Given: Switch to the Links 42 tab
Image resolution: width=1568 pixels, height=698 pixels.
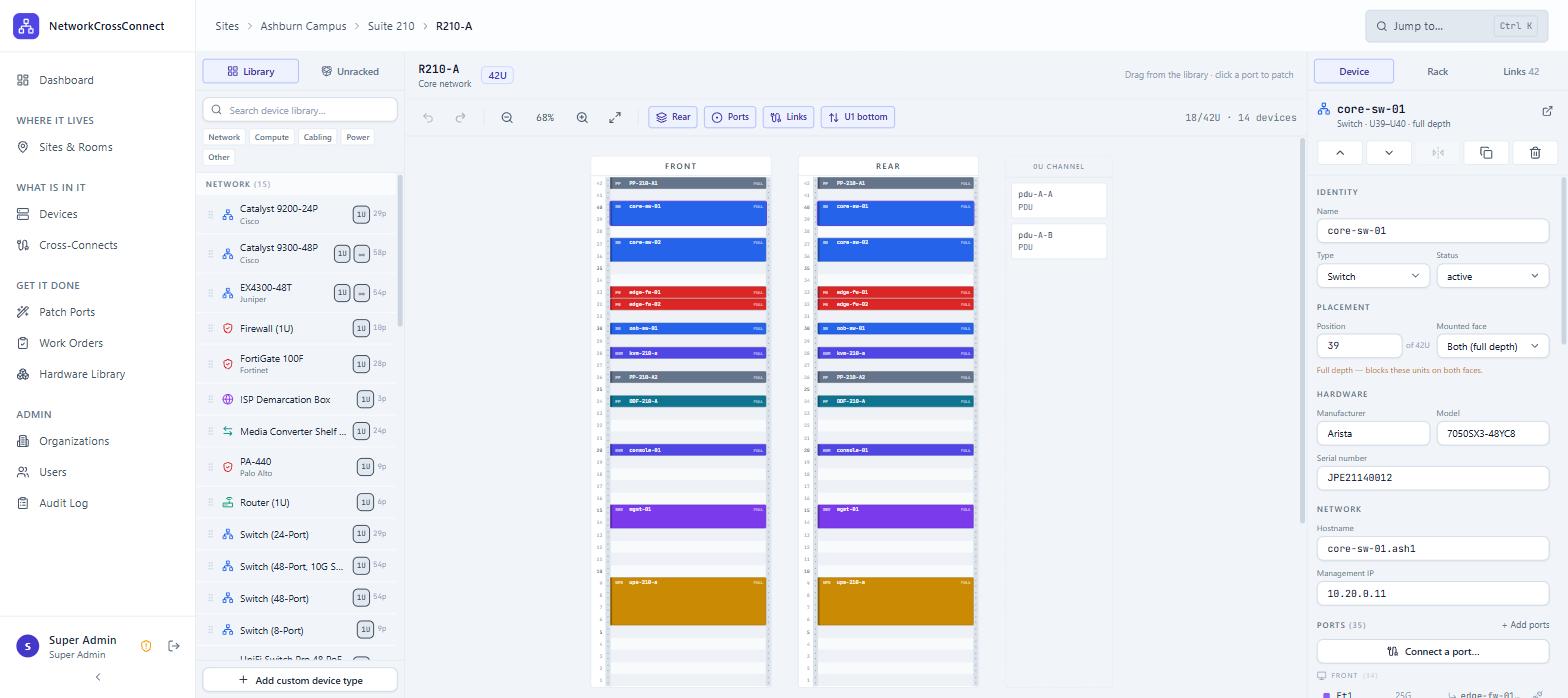Looking at the screenshot, I should pos(1521,71).
